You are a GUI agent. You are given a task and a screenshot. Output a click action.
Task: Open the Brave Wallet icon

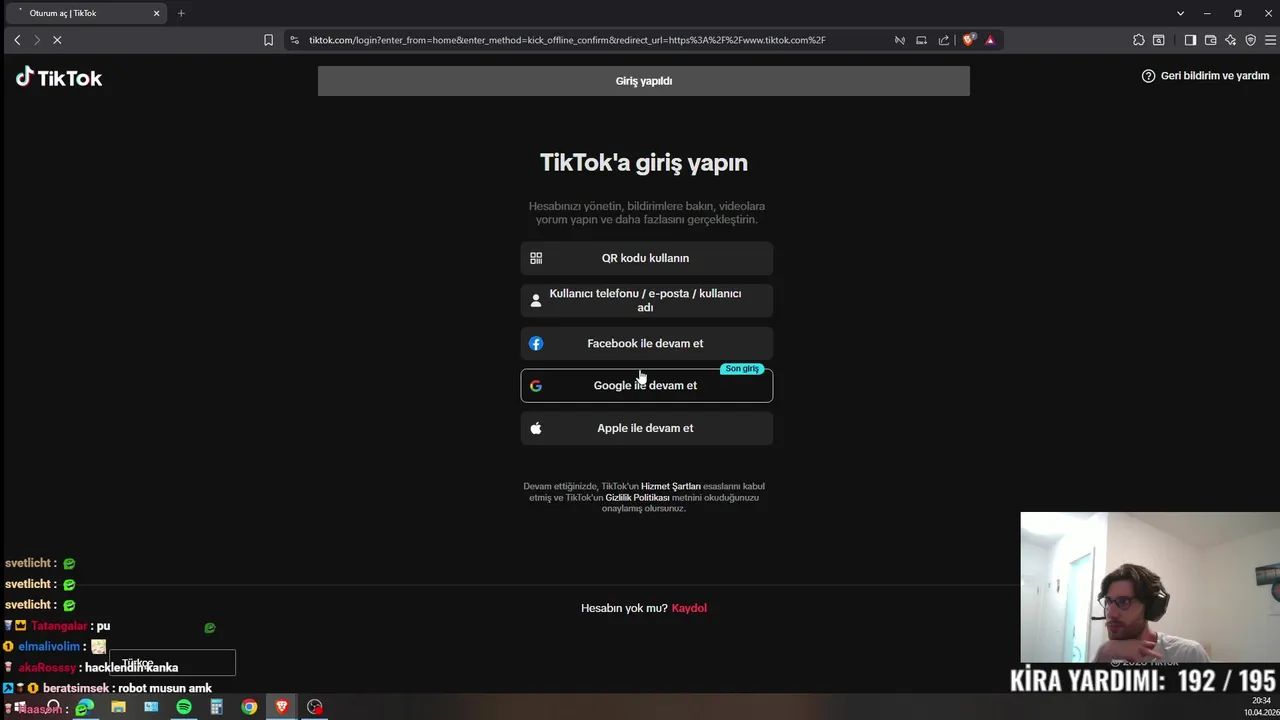[1210, 40]
